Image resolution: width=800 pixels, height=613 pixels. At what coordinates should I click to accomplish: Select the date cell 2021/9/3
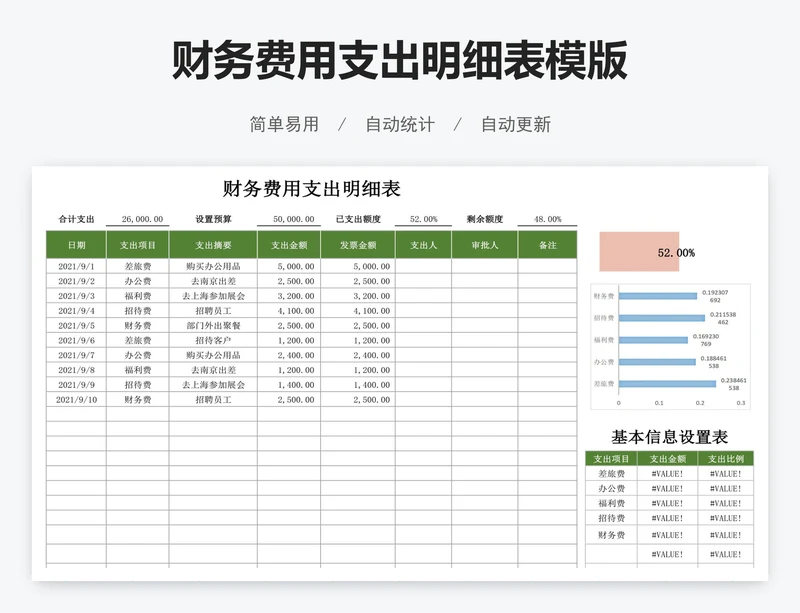coord(77,296)
